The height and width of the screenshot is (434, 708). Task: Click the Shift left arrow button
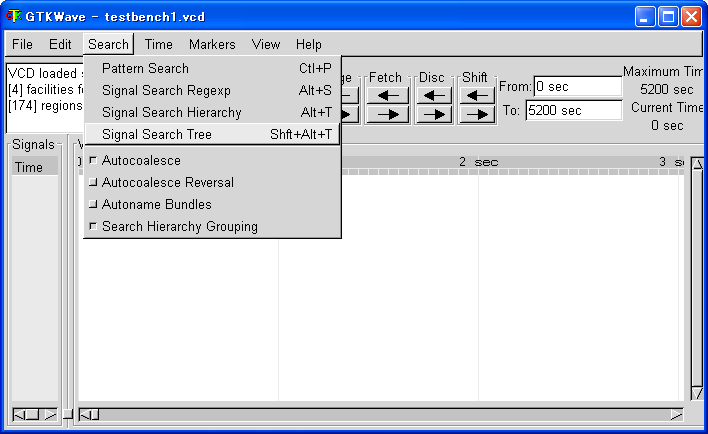tap(477, 95)
